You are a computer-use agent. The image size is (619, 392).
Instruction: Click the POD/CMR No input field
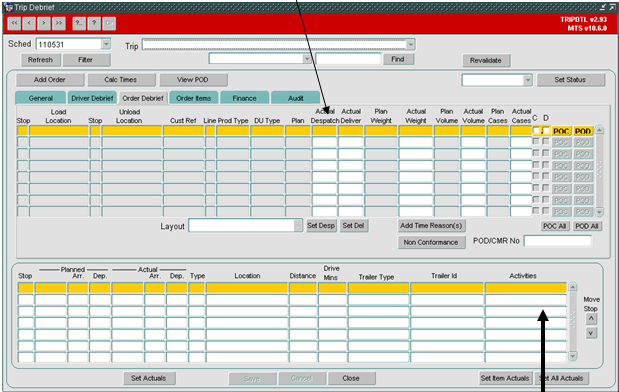click(x=557, y=241)
